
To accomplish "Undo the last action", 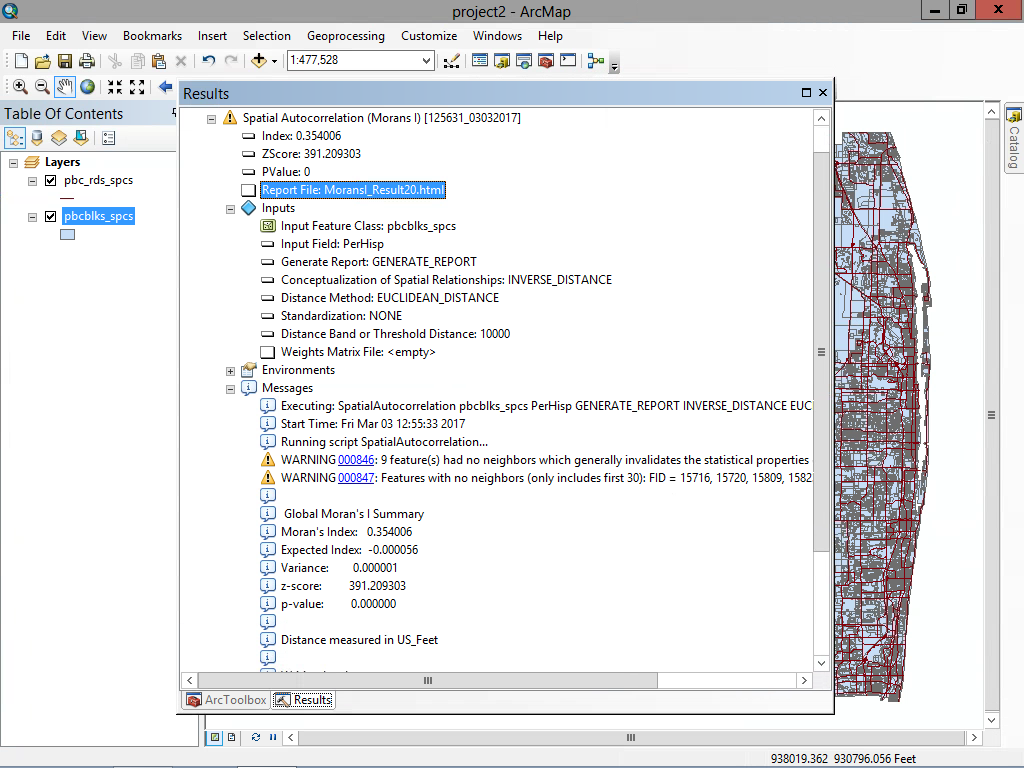I will pos(208,61).
